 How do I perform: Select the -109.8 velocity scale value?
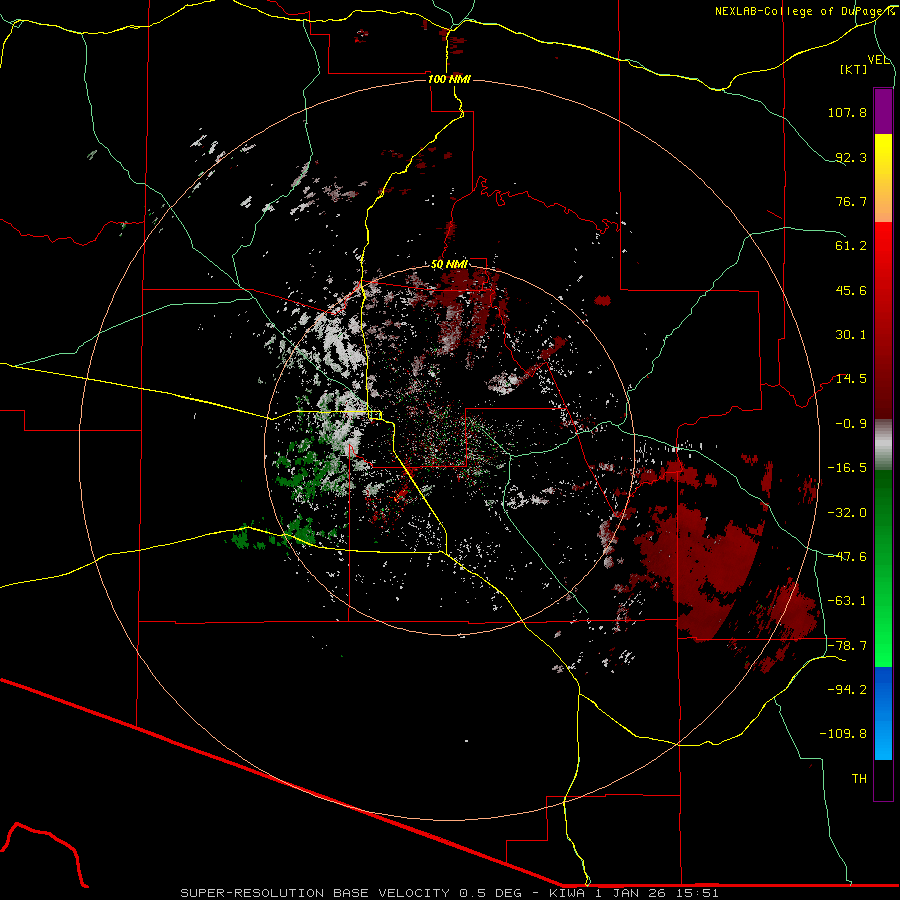(843, 734)
